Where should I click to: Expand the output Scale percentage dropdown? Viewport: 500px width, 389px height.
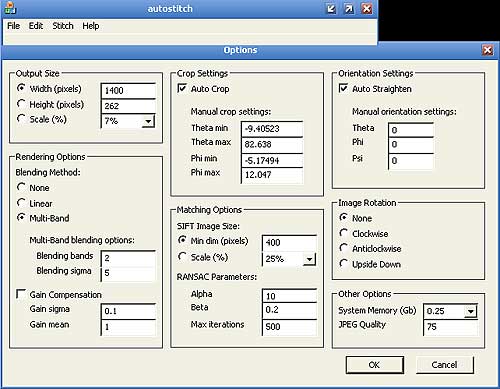[x=148, y=121]
